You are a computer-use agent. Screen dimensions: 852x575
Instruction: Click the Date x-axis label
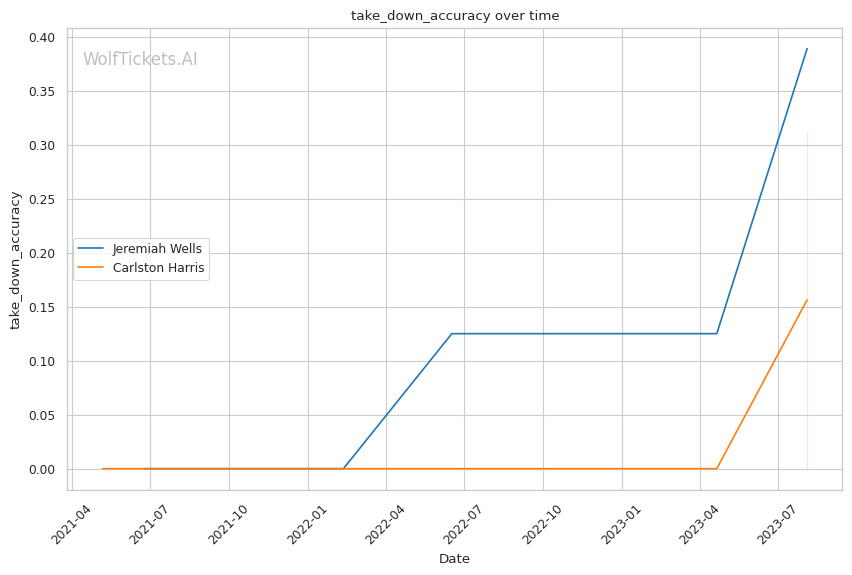(x=454, y=558)
